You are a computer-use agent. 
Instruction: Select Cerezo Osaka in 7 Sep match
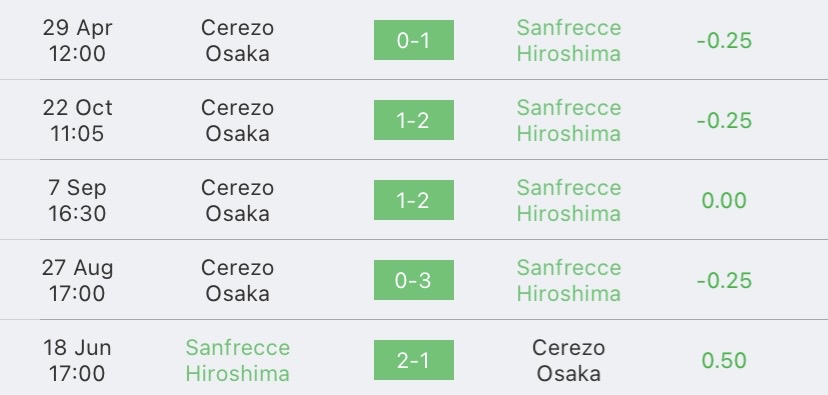pos(238,201)
